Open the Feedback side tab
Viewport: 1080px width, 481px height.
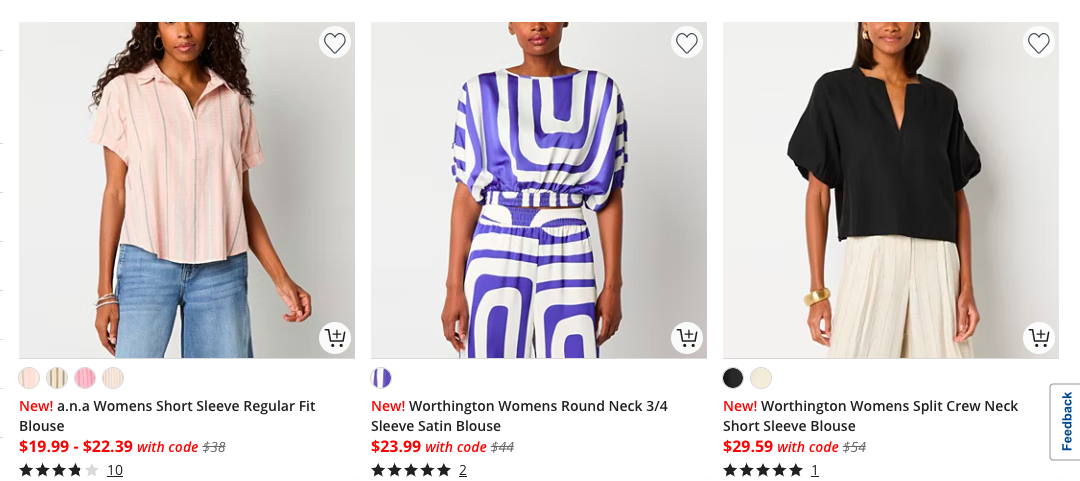point(1066,421)
